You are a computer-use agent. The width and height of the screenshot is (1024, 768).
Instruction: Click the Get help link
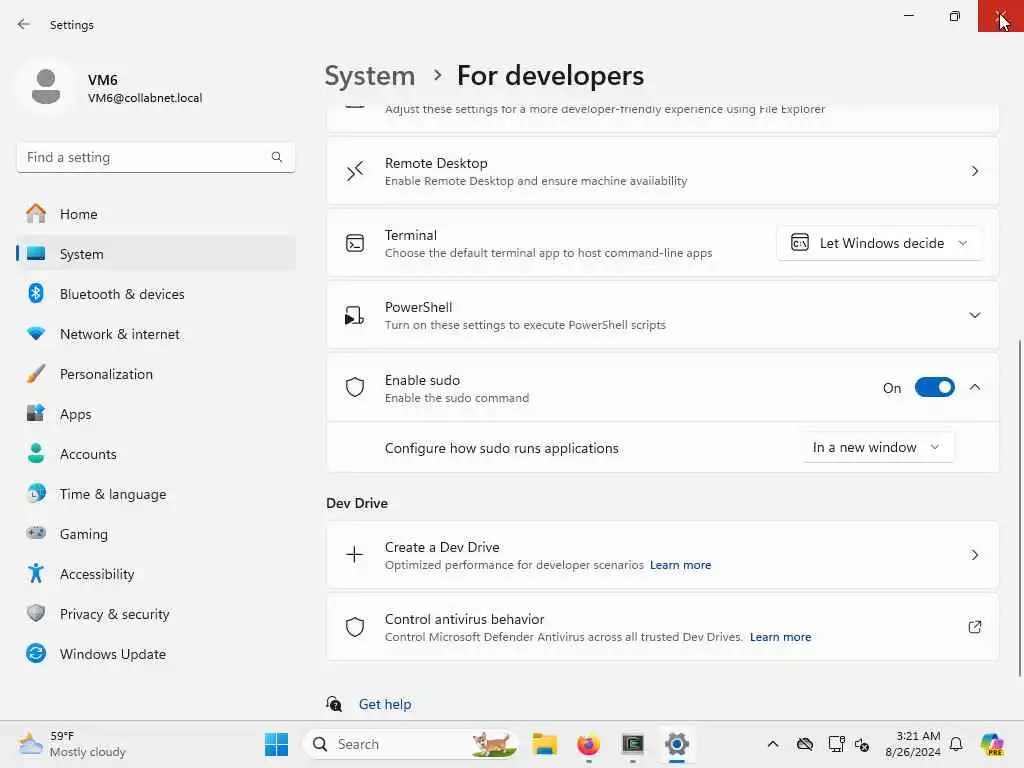click(385, 704)
